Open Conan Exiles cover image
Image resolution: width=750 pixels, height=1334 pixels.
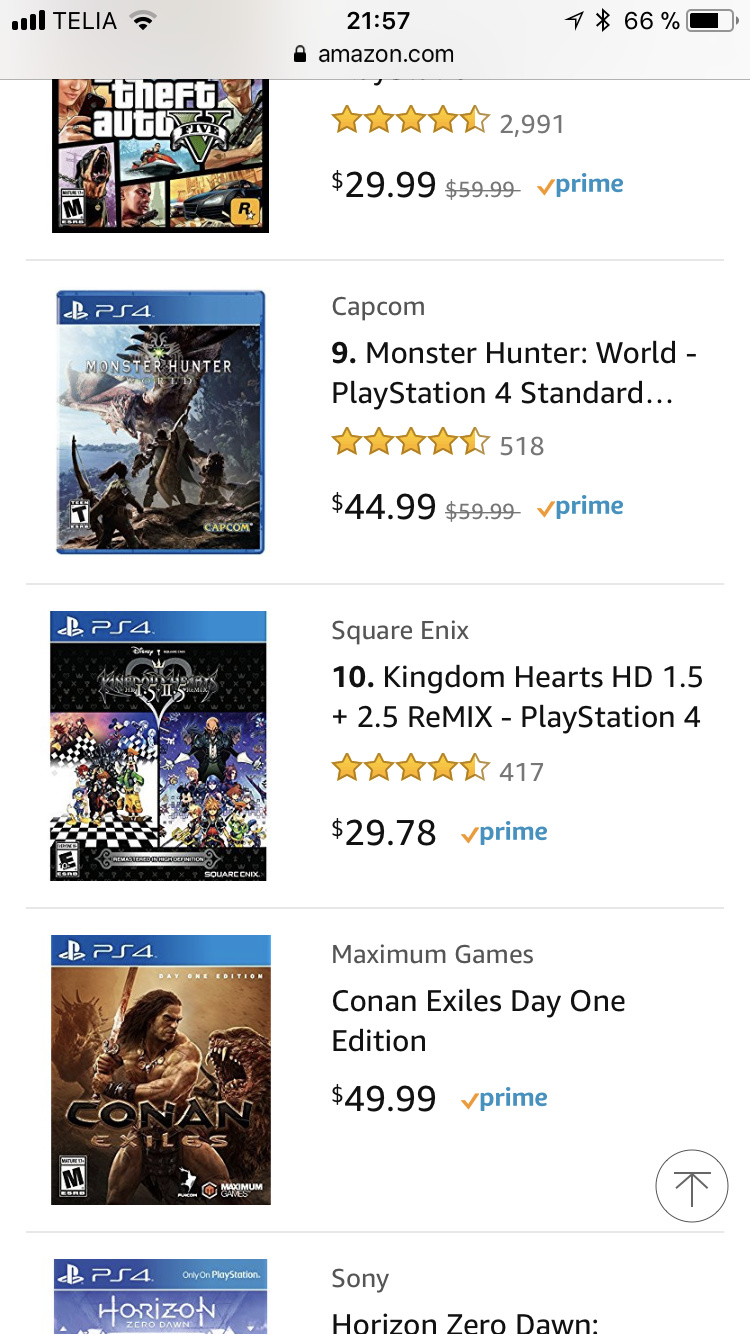tap(161, 1070)
